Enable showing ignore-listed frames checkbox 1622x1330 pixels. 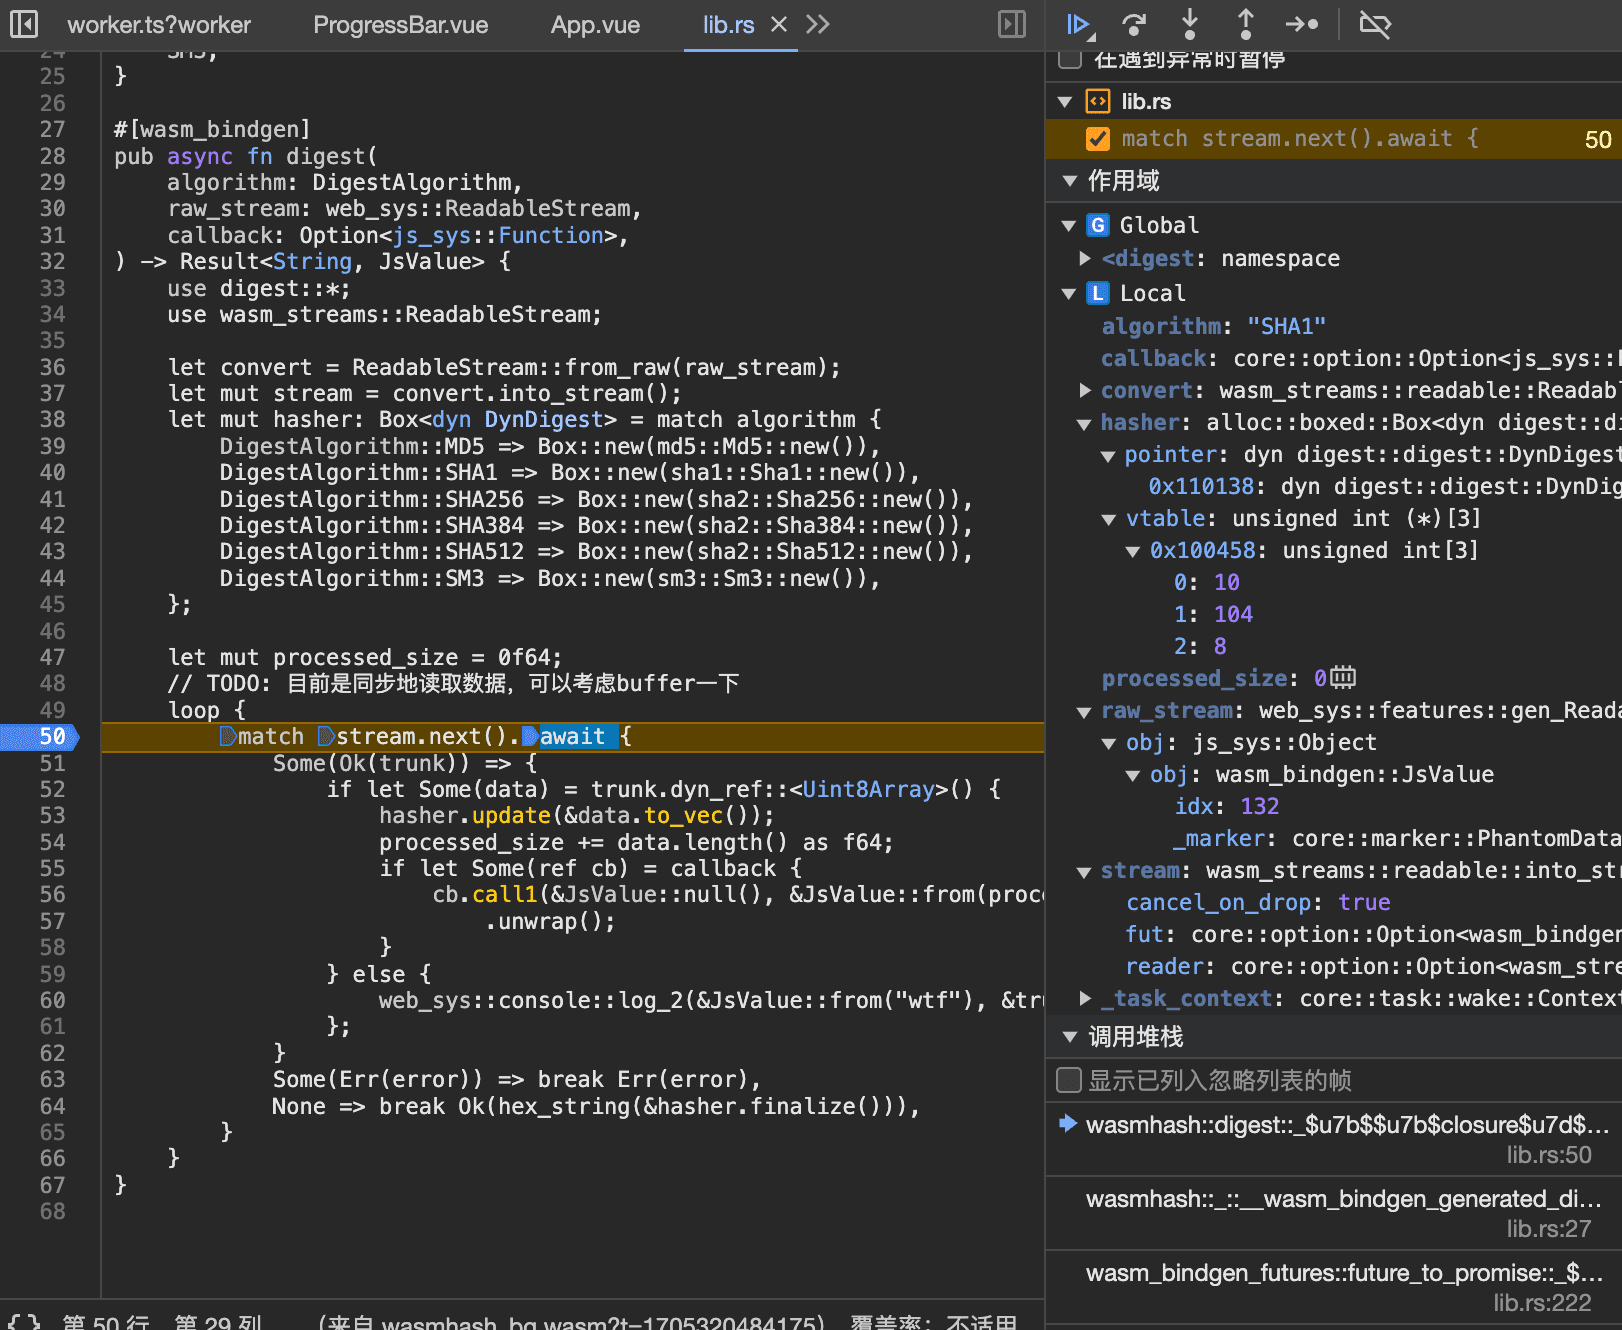tap(1069, 1080)
